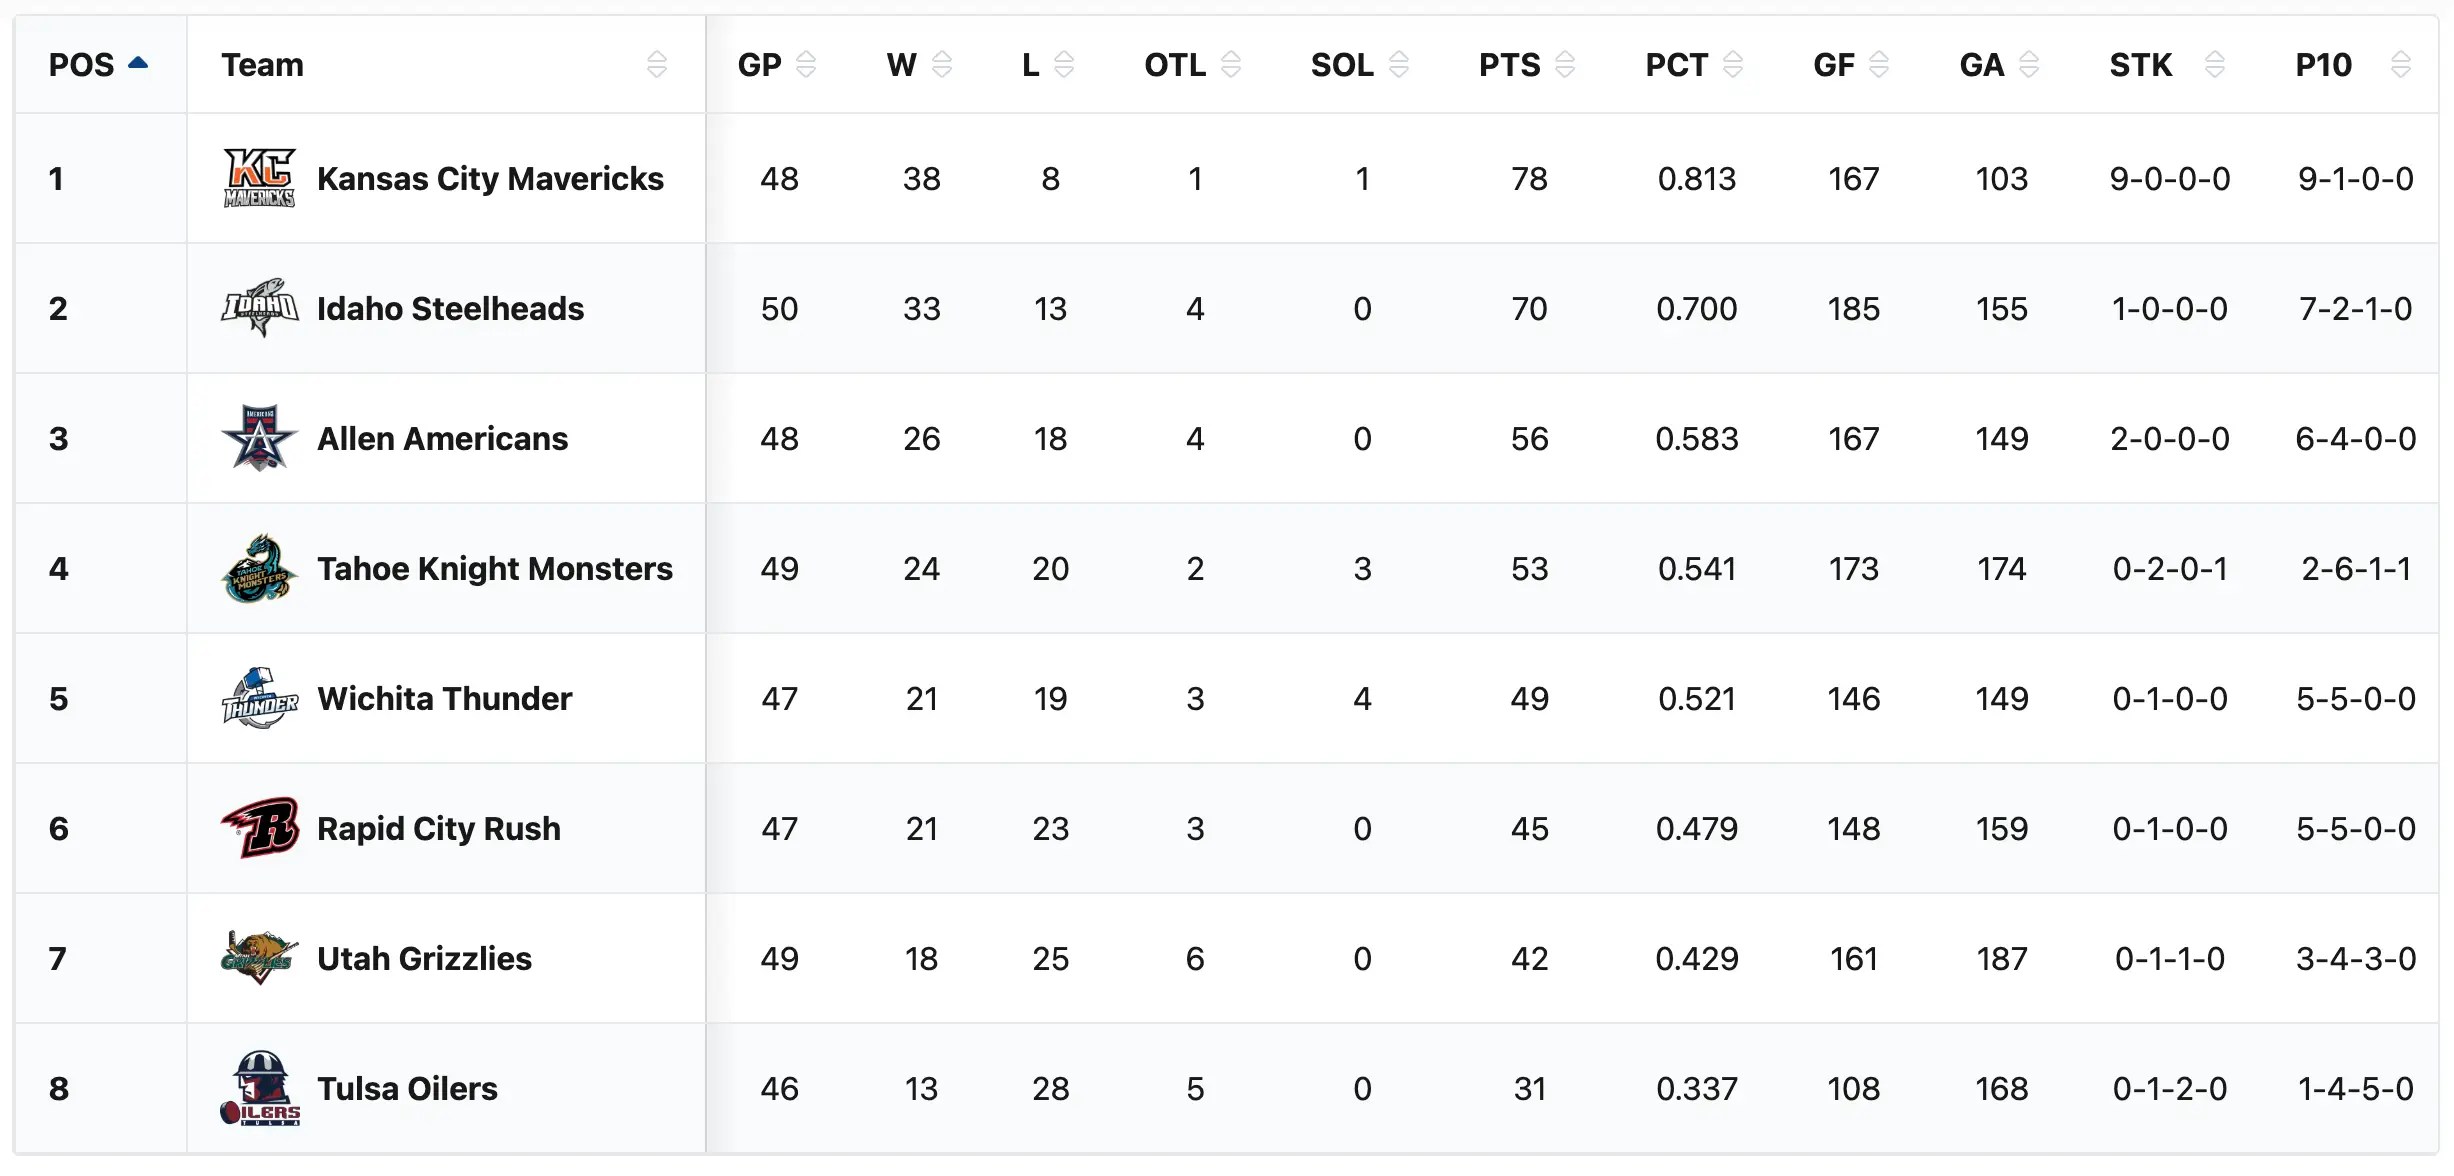Image resolution: width=2454 pixels, height=1176 pixels.
Task: Toggle POS column ascending sort arrow
Action: (138, 64)
